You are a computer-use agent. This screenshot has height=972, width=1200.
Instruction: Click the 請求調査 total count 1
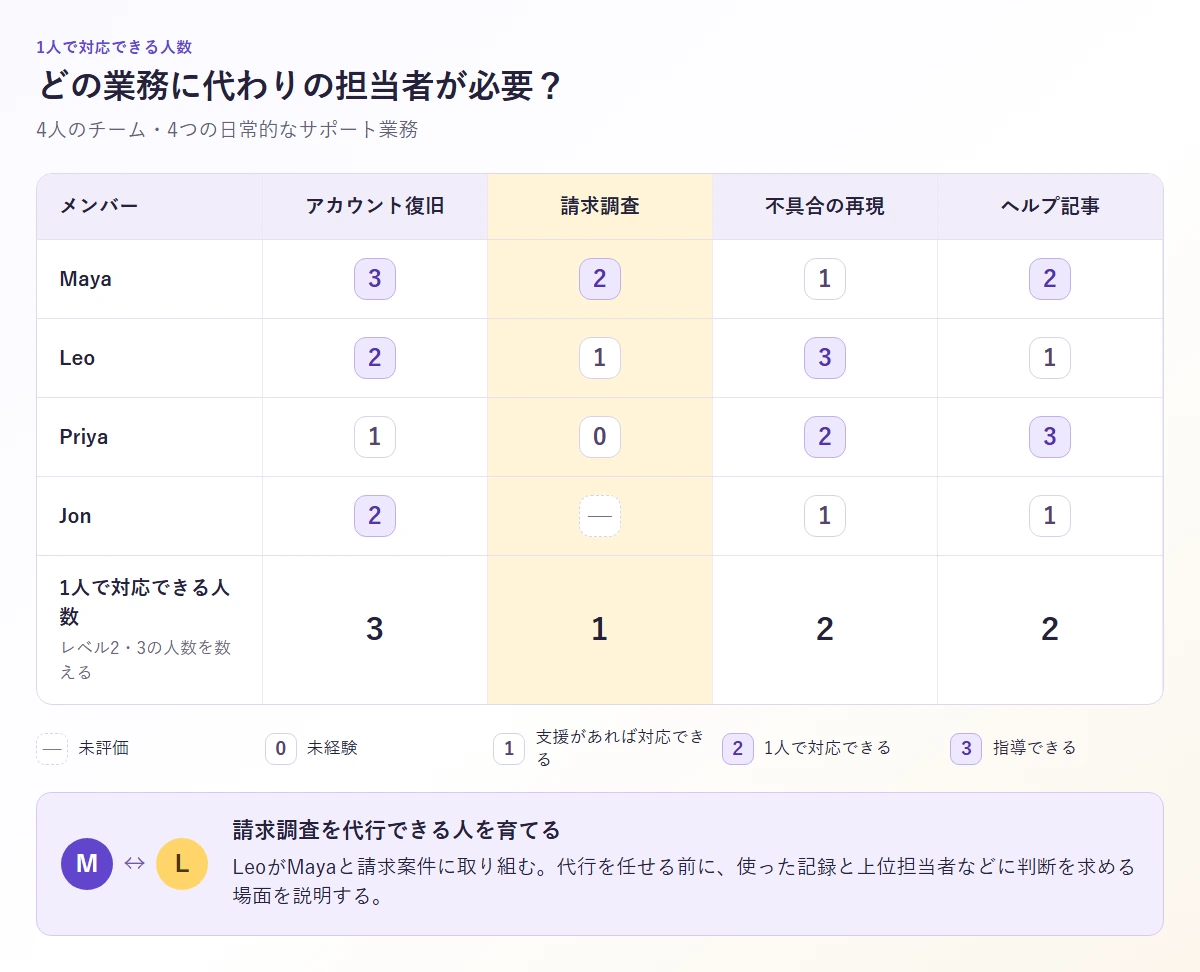pos(600,629)
